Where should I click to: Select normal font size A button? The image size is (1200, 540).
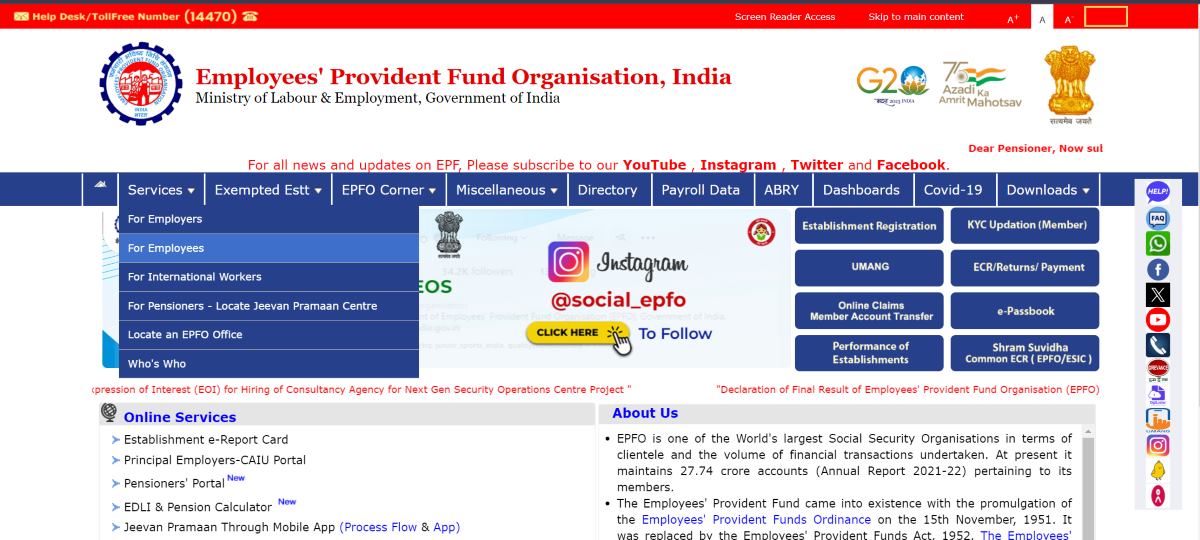click(x=1042, y=18)
